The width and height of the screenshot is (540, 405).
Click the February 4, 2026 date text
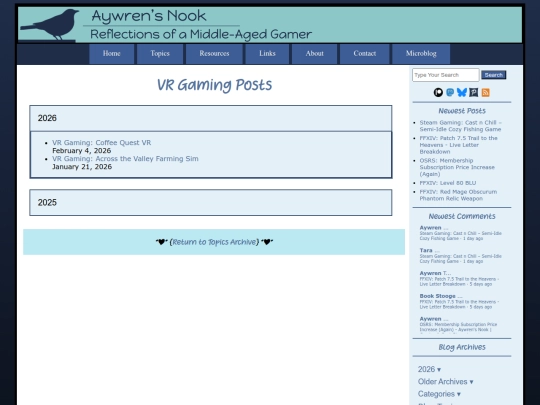coord(82,151)
